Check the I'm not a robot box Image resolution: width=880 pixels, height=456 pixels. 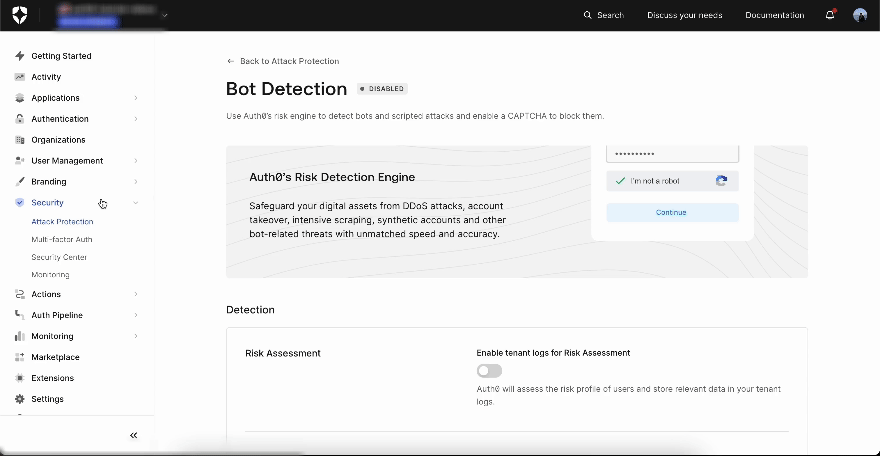pos(620,181)
